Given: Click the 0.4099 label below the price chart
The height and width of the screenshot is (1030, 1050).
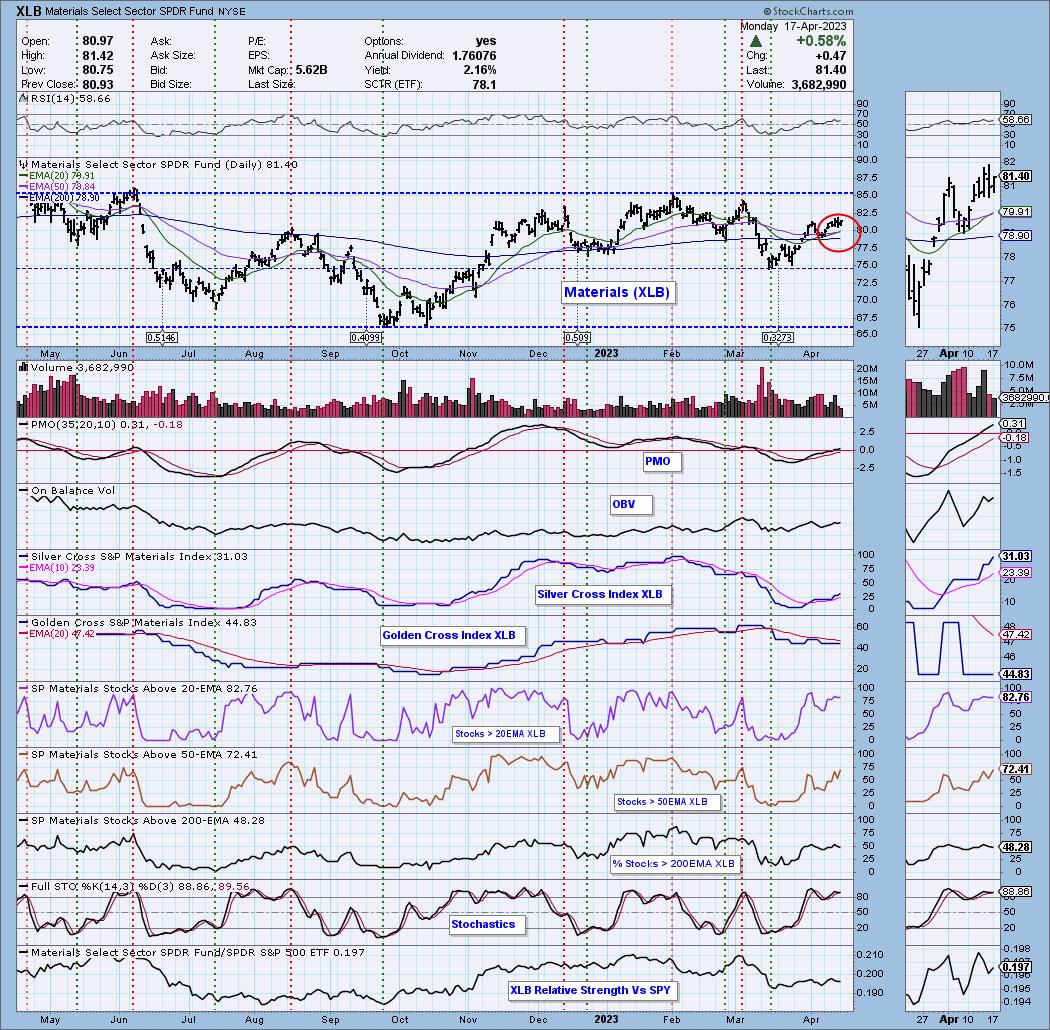Looking at the screenshot, I should click(366, 338).
